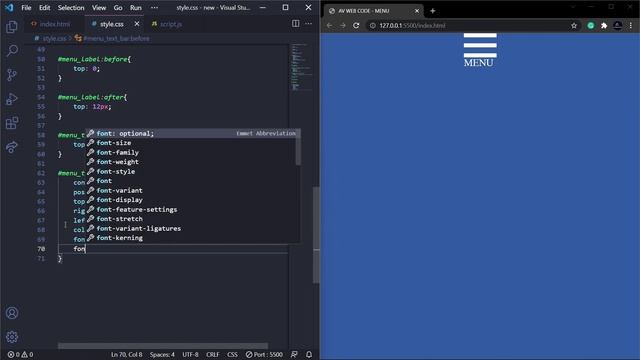
Task: Open the Source Control view
Action: tap(12, 75)
